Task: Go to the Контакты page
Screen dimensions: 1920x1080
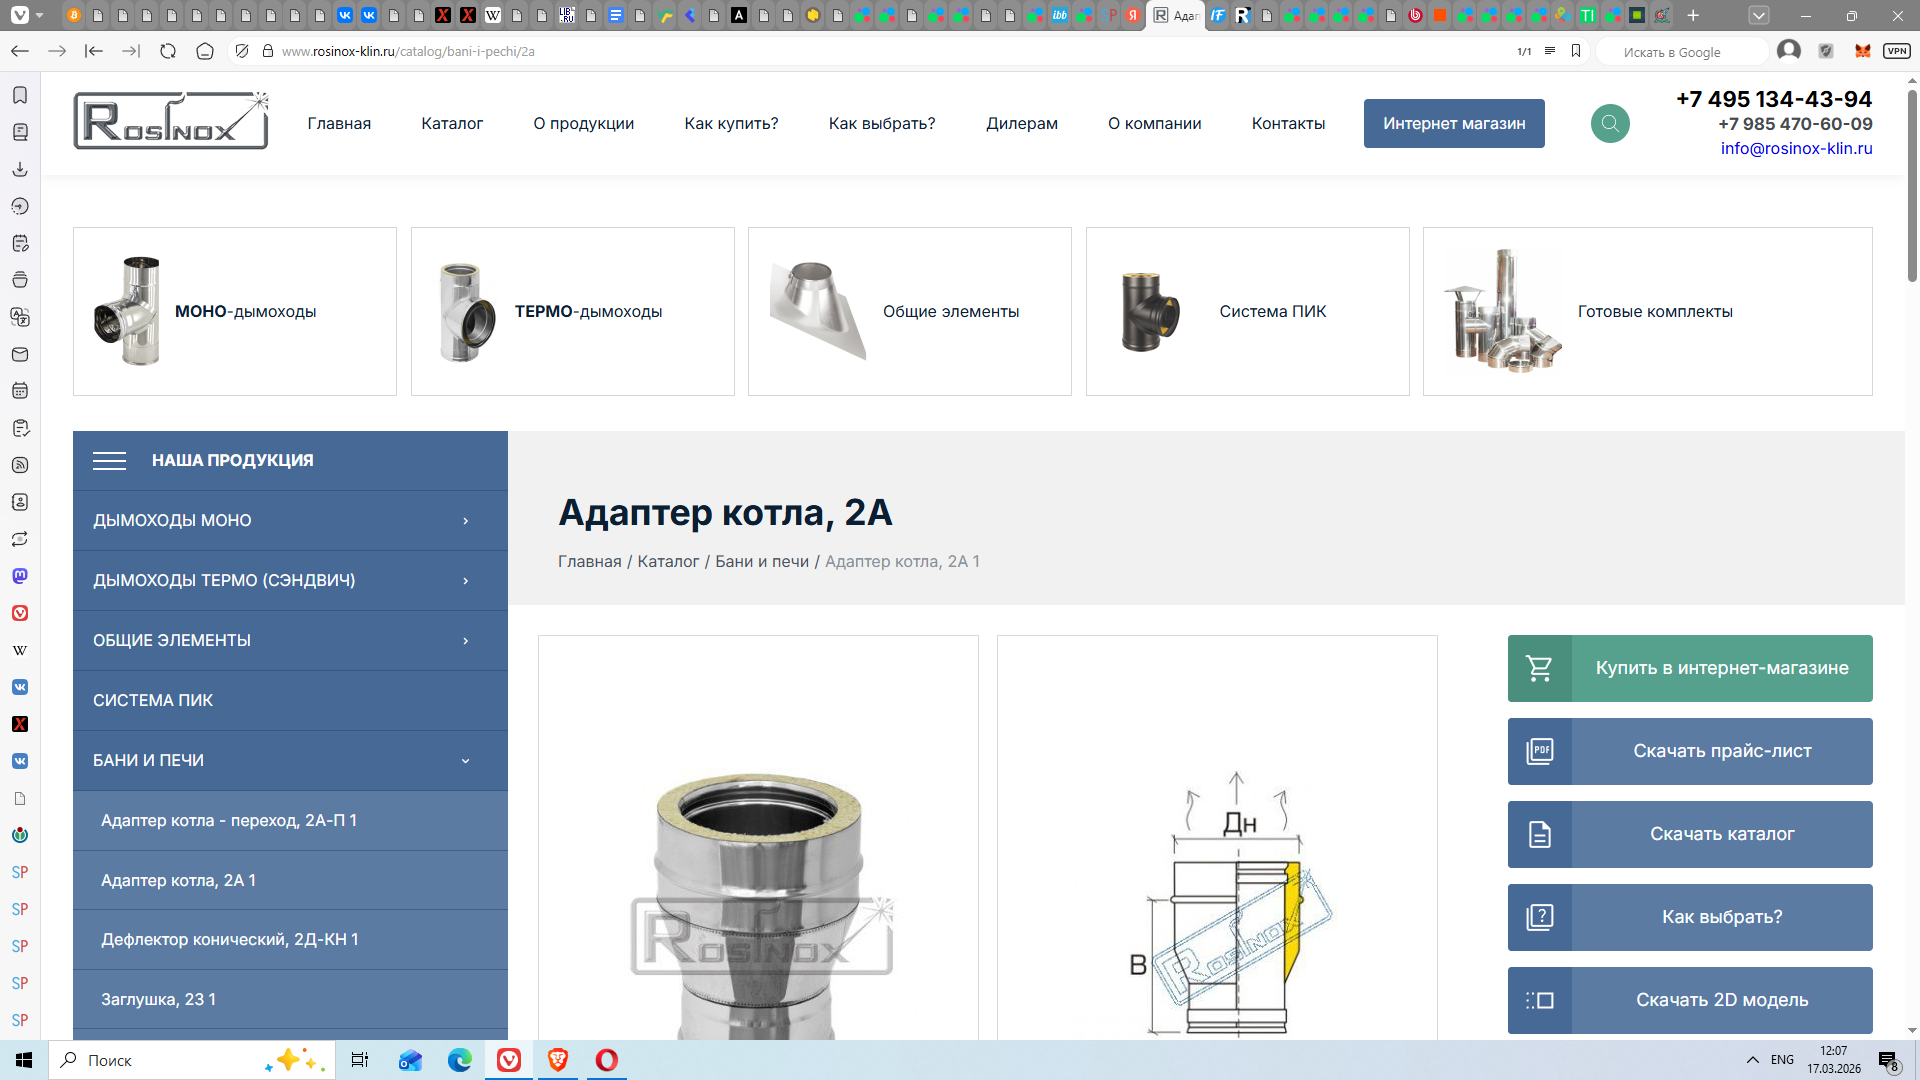Action: pyautogui.click(x=1288, y=123)
